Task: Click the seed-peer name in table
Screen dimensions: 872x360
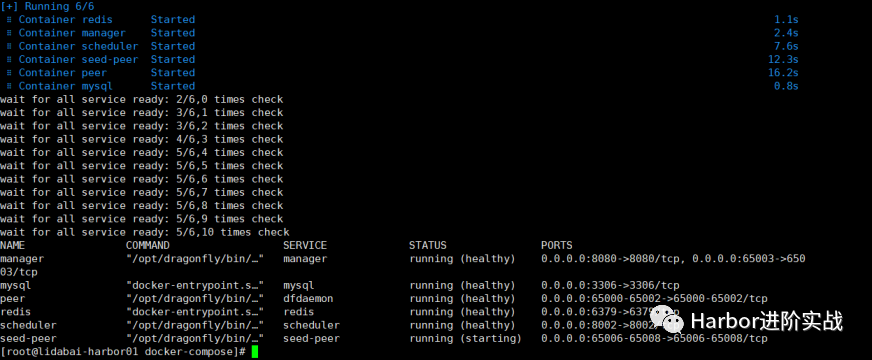Action: click(28, 338)
